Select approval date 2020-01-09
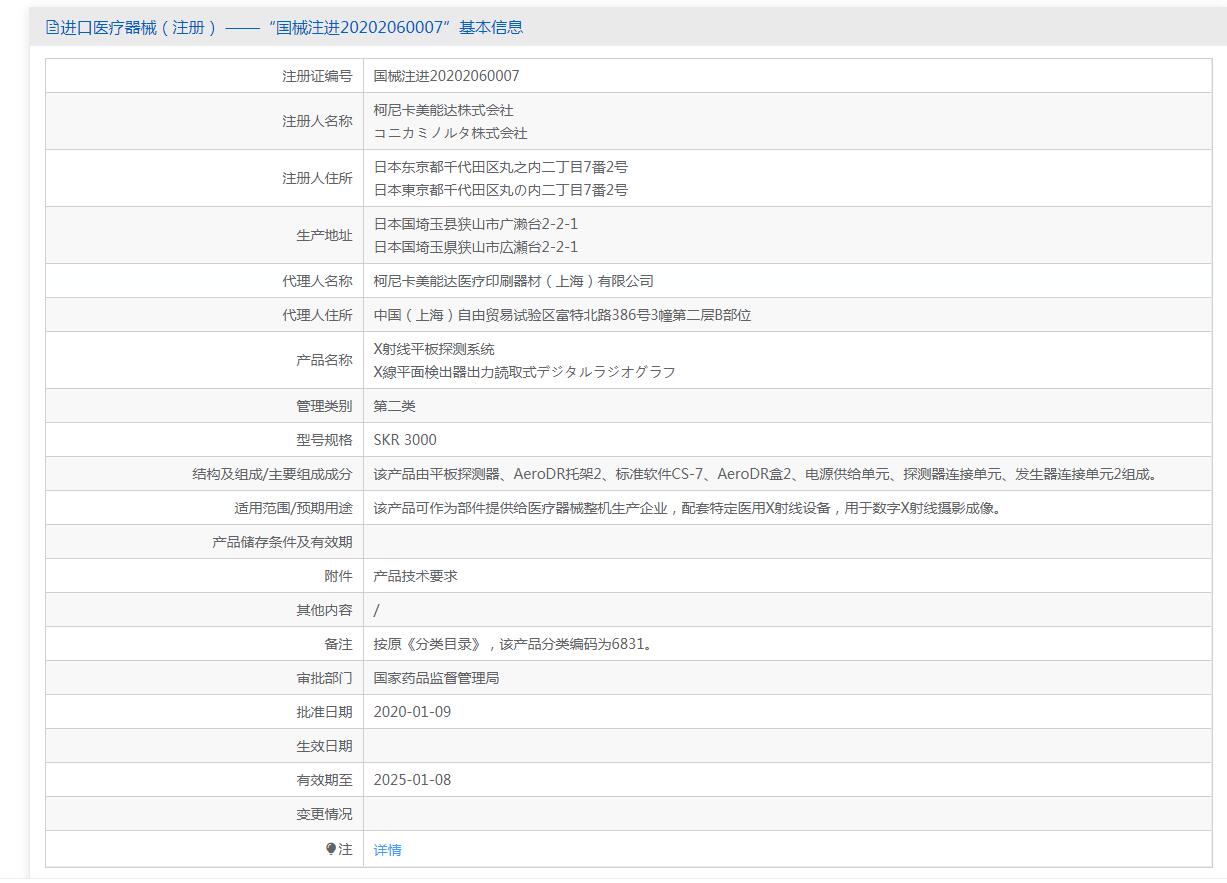This screenshot has width=1227, height=883. pyautogui.click(x=412, y=712)
